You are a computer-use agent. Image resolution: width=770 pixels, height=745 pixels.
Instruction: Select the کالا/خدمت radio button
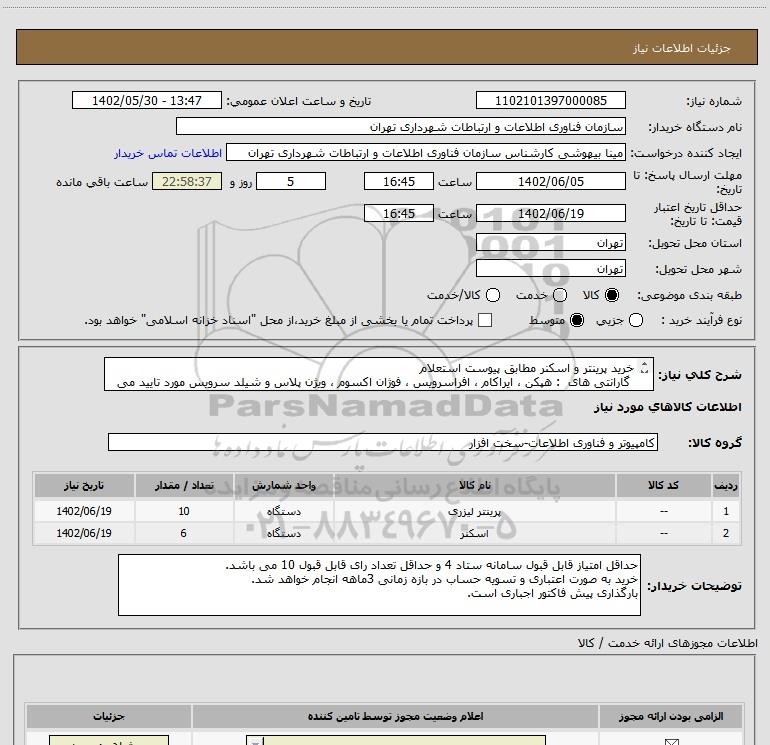pos(493,295)
